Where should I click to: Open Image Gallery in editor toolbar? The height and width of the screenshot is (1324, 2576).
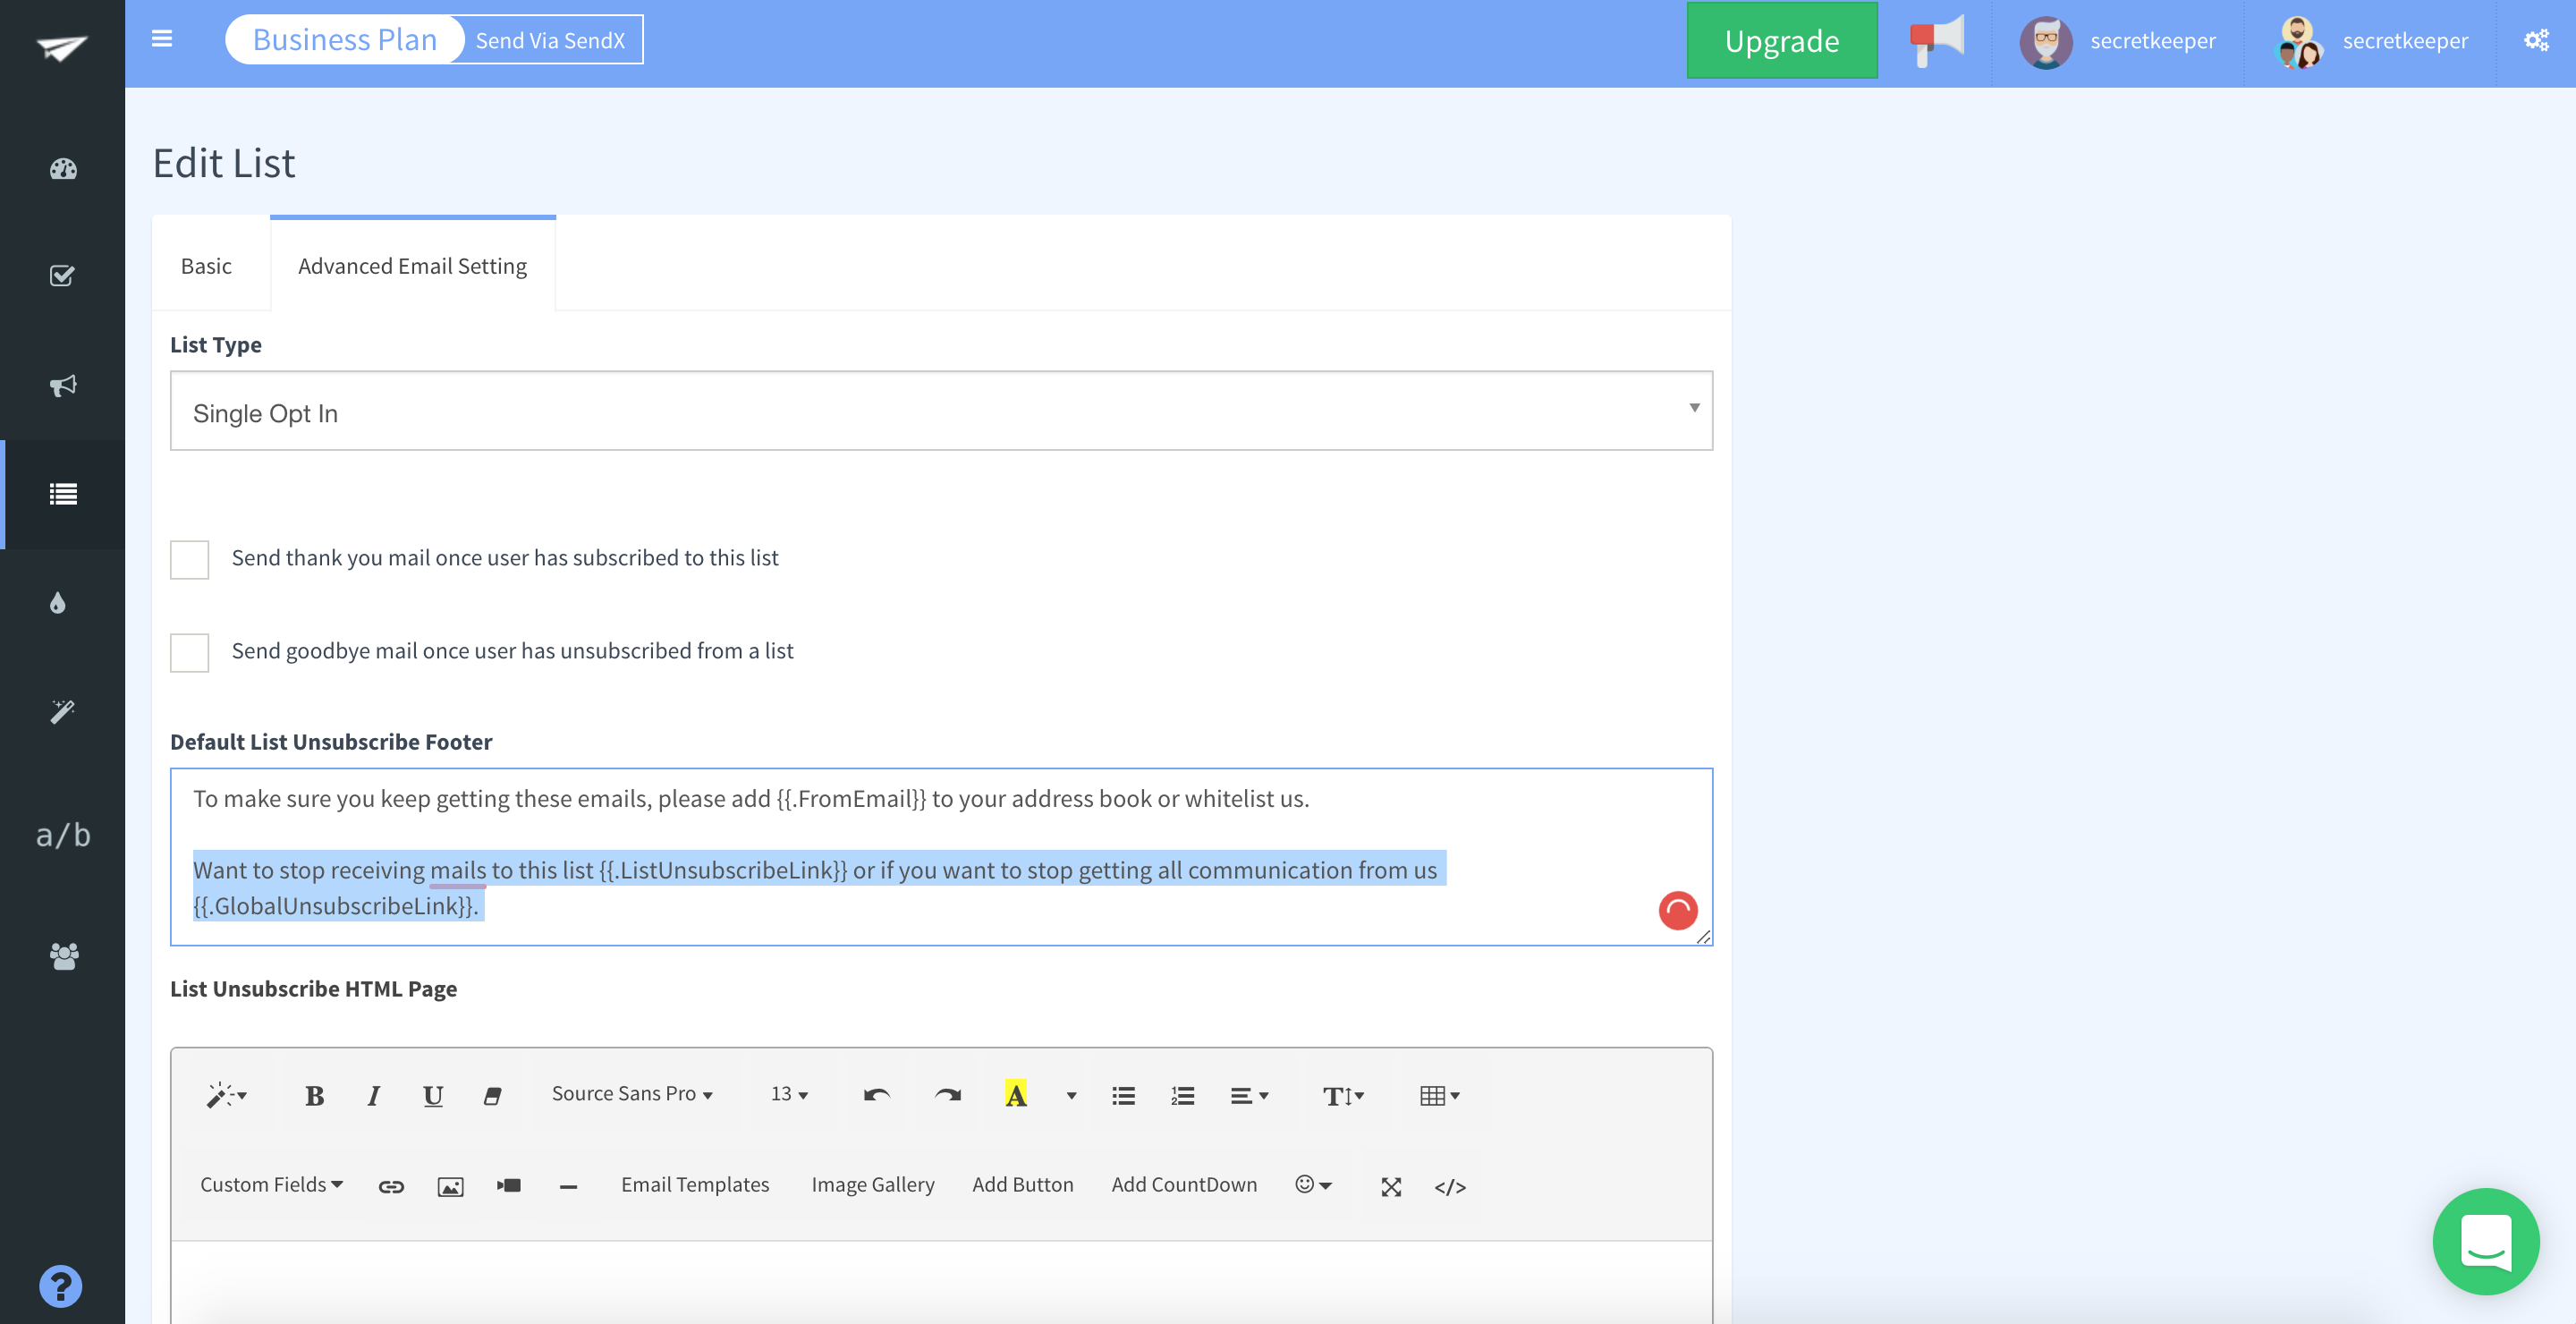(x=873, y=1185)
